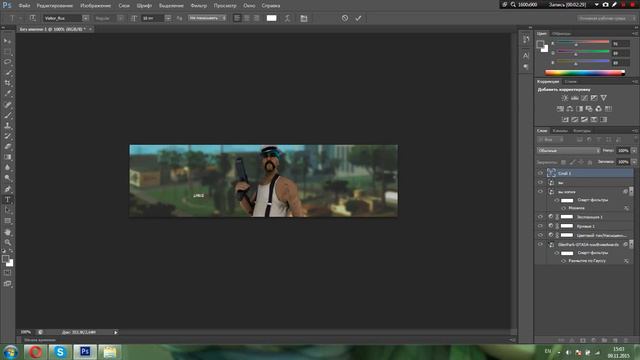Commit text edits with the checkmark
The width and height of the screenshot is (640, 360).
pyautogui.click(x=358, y=18)
